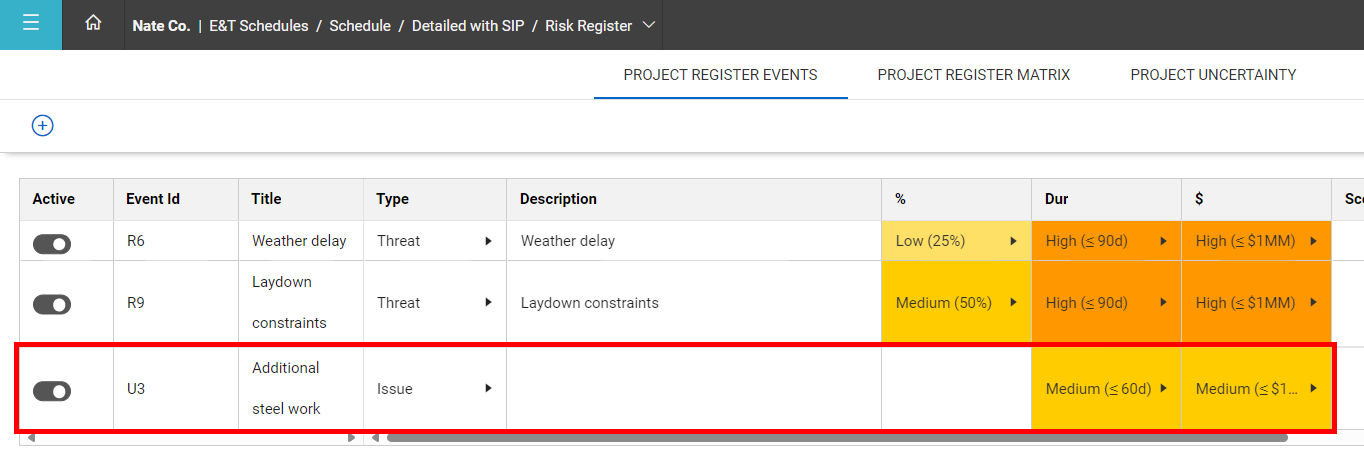Open Type dropdown for Additional steel work

488,388
